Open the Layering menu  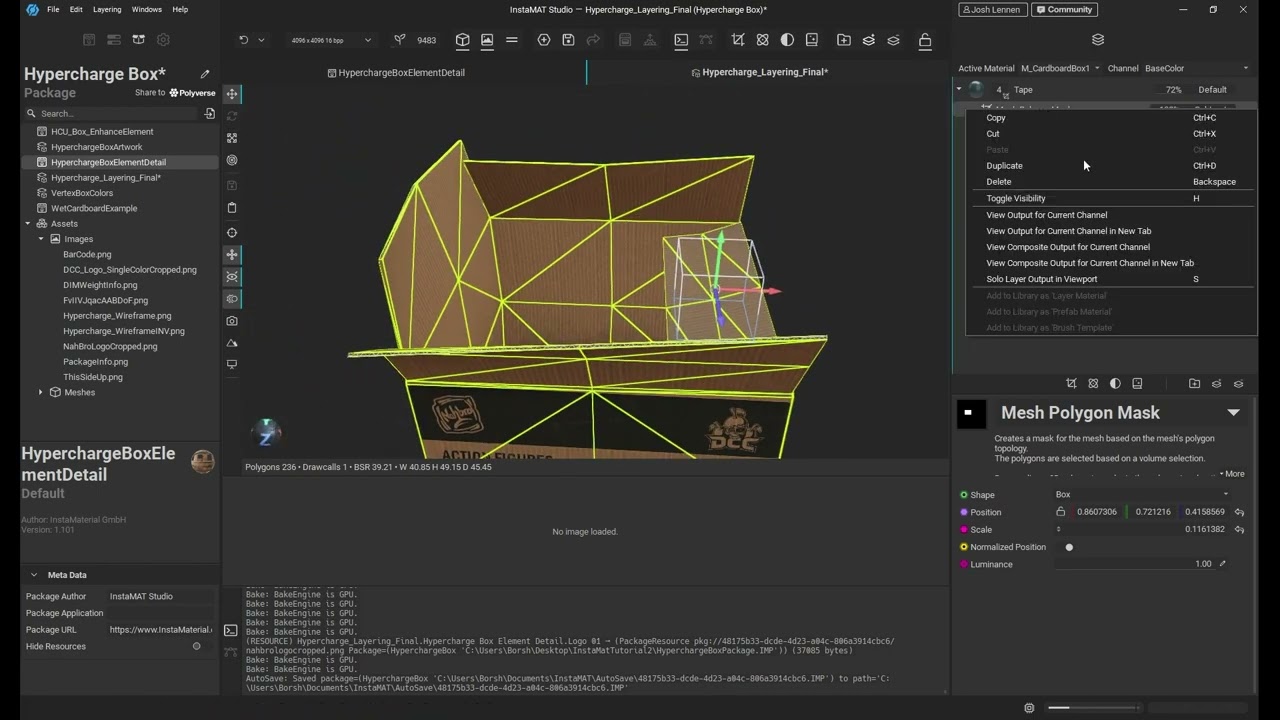pos(107,10)
